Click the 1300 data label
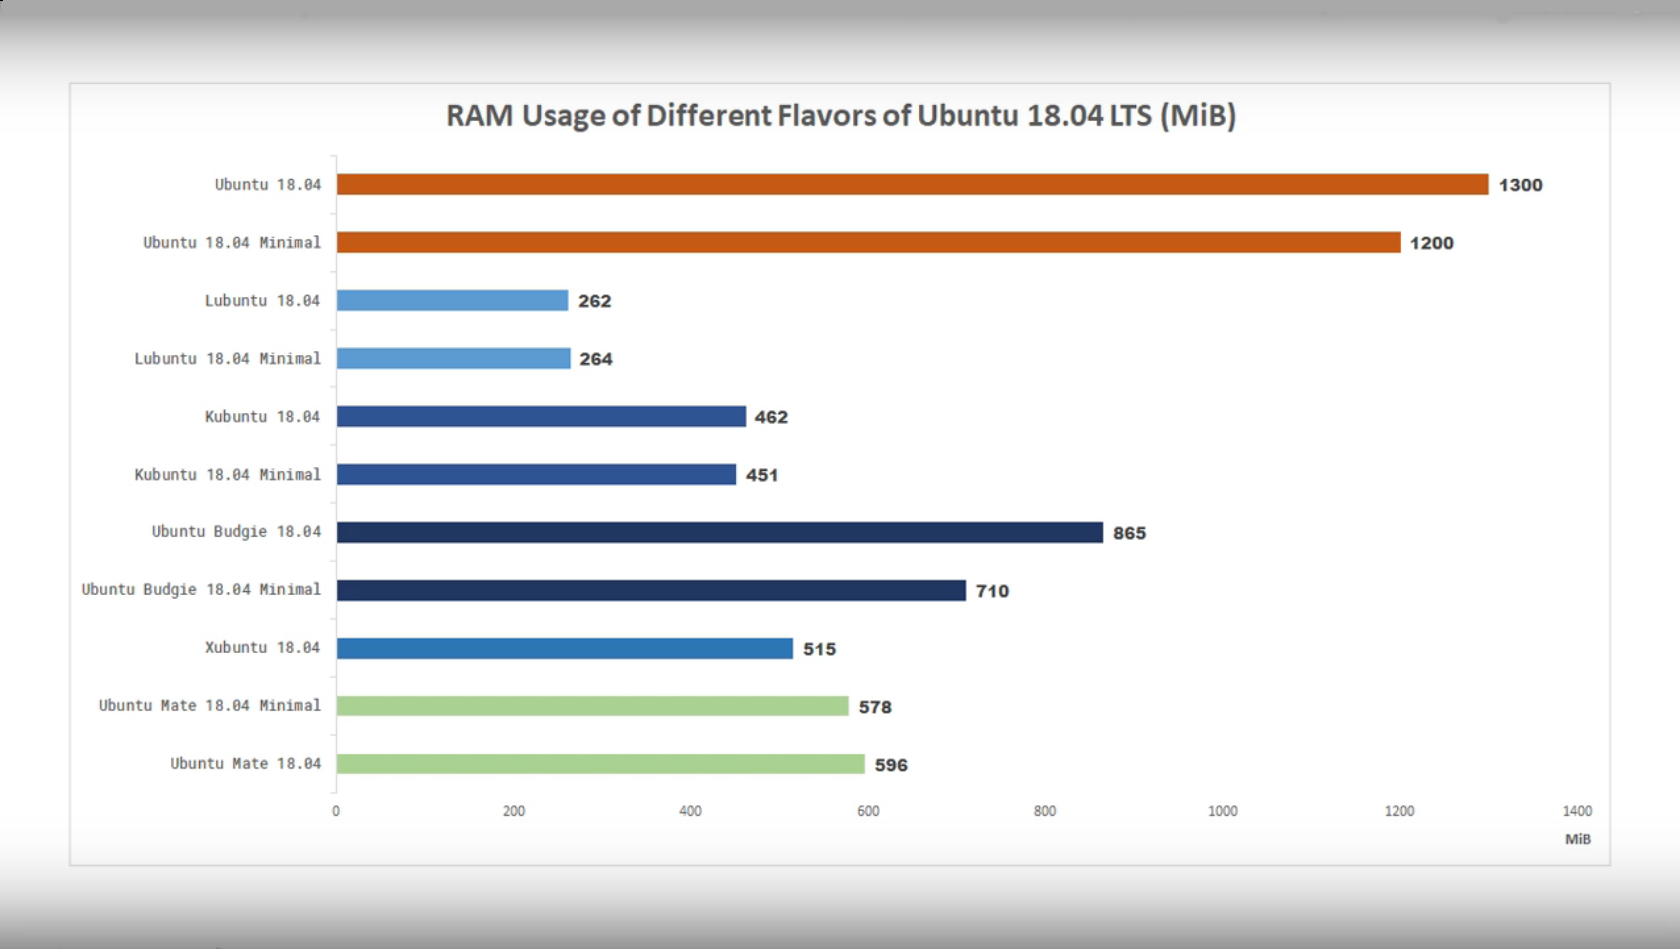This screenshot has height=949, width=1680. coord(1520,185)
